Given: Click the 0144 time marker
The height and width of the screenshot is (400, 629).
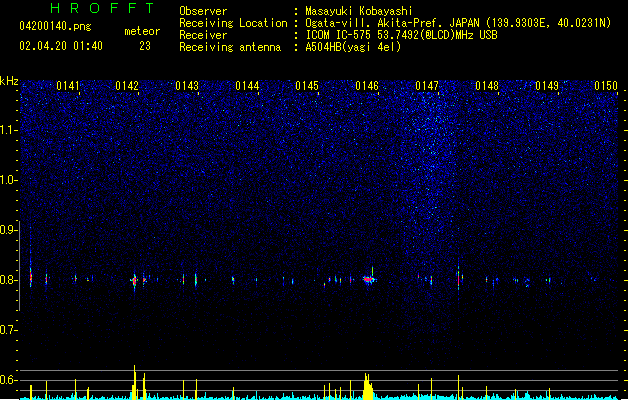Looking at the screenshot, I should click(247, 86).
